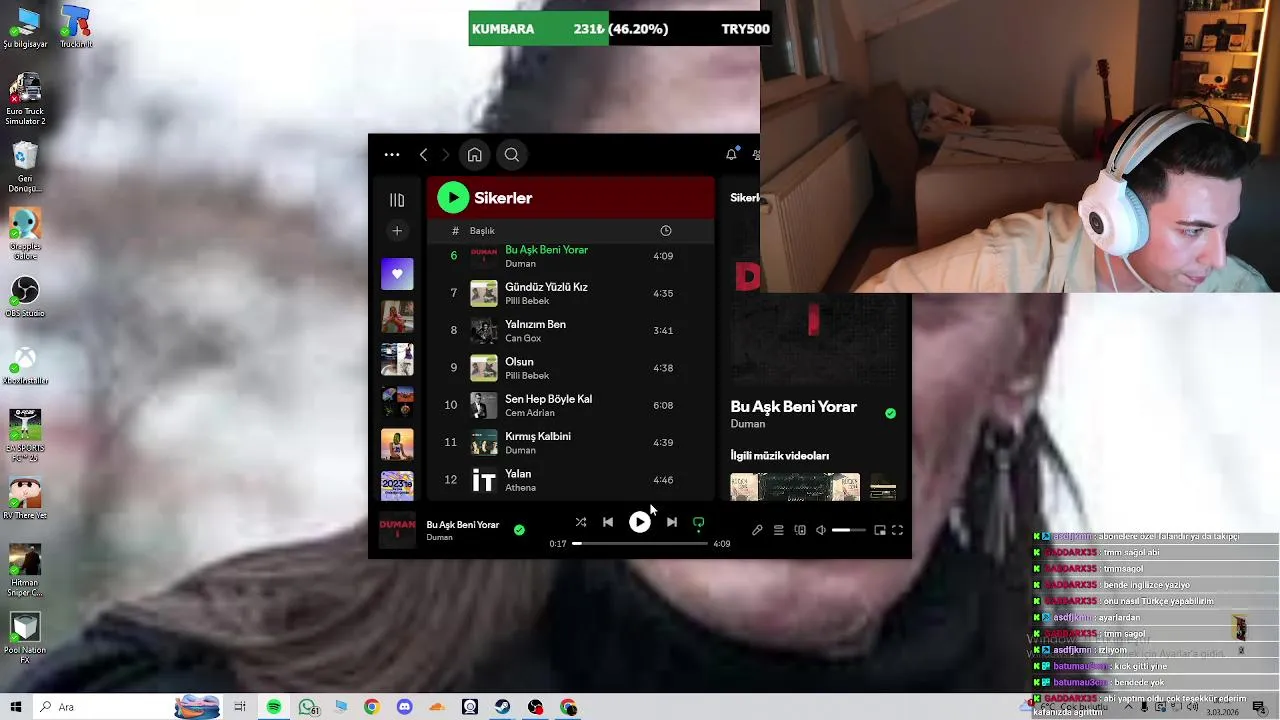The height and width of the screenshot is (720, 1280).
Task: Open Spotify search
Action: (512, 155)
